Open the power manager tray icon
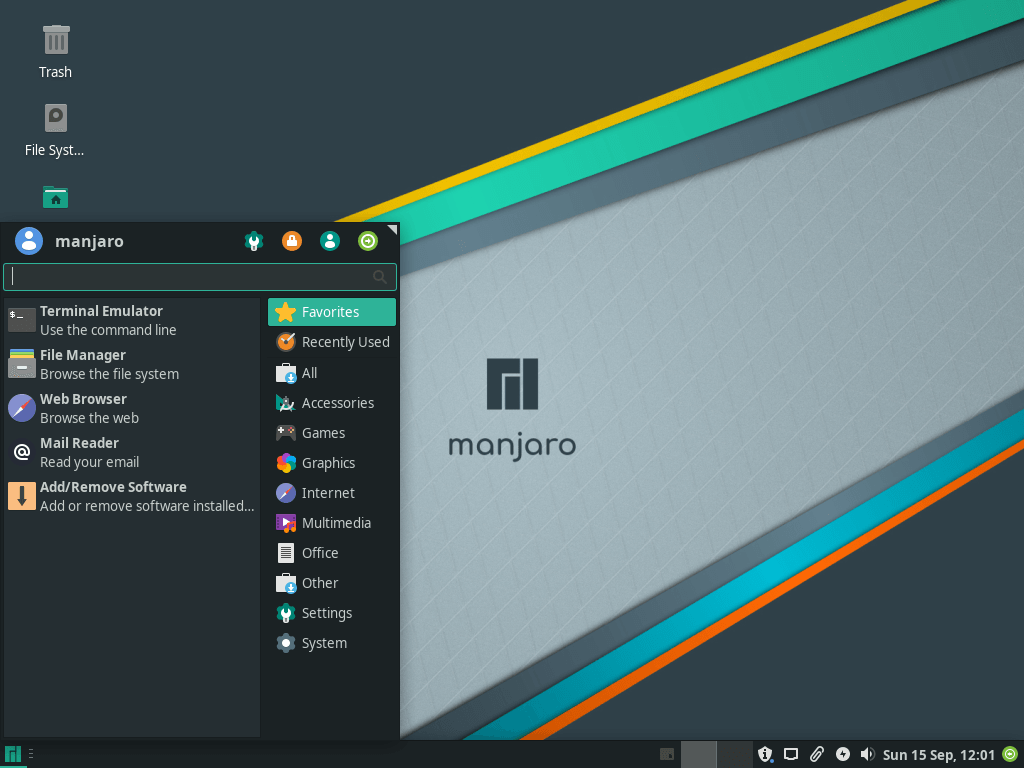 (843, 754)
